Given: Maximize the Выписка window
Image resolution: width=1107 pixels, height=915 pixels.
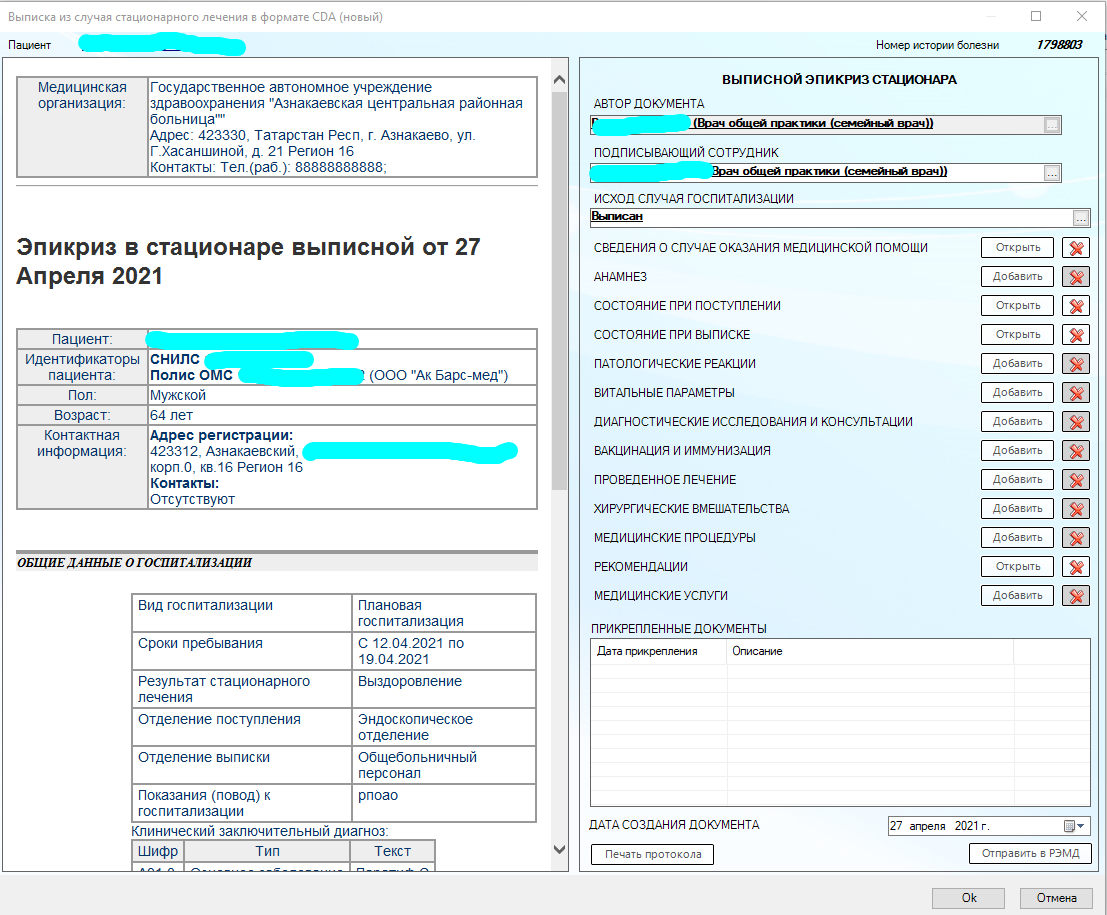Looking at the screenshot, I should 1036,16.
